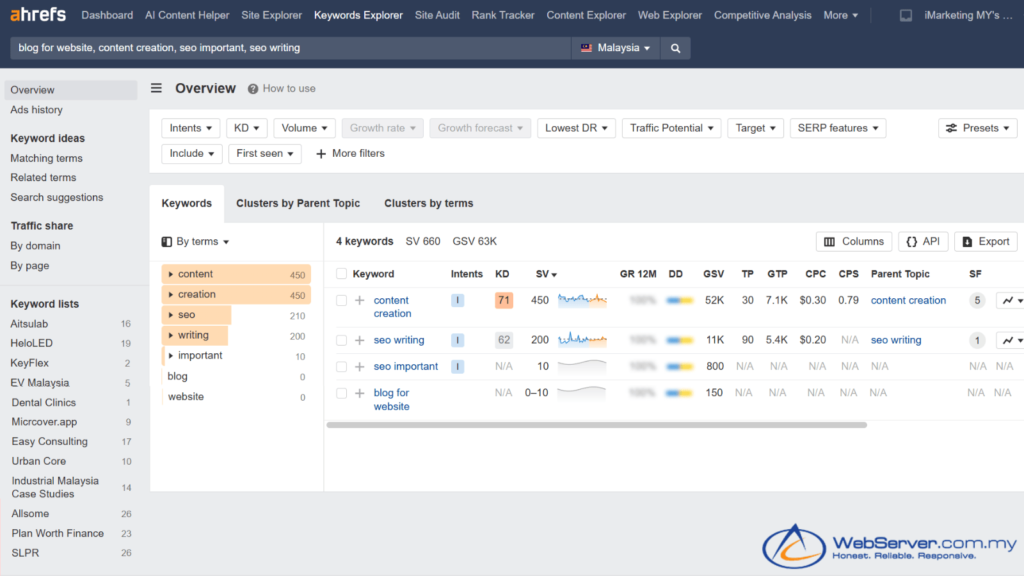
Task: Click the Export button
Action: coord(985,242)
